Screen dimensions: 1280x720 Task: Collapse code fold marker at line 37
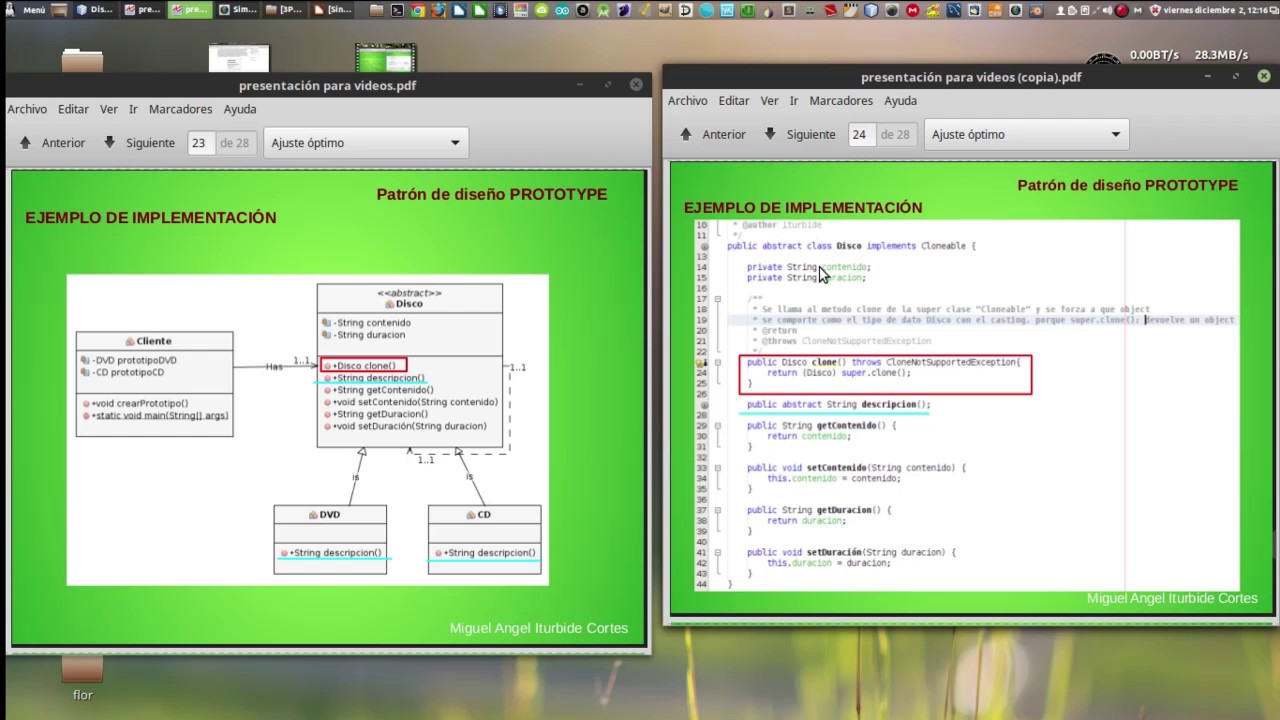(717, 510)
